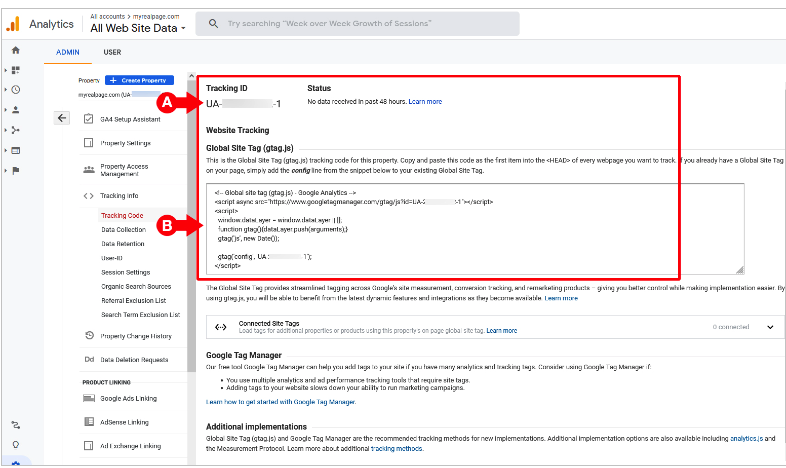Open GA4 Setup Assistant label

point(130,119)
